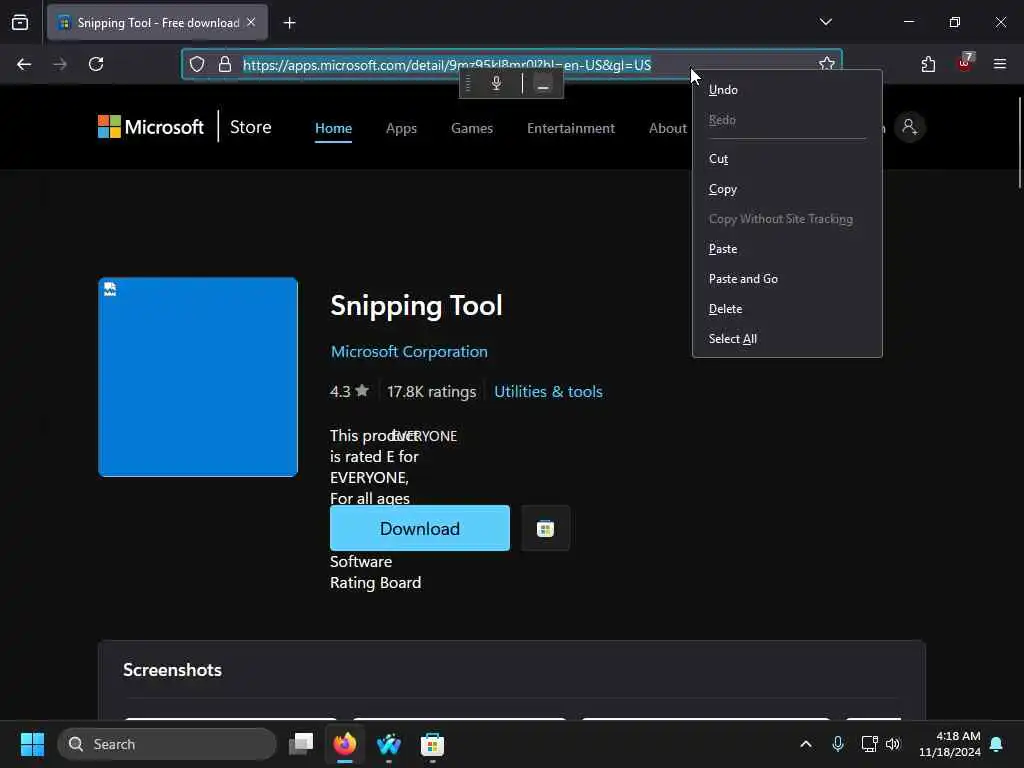The height and width of the screenshot is (768, 1024).
Task: Click the voice typing drag handle
Action: [468, 83]
